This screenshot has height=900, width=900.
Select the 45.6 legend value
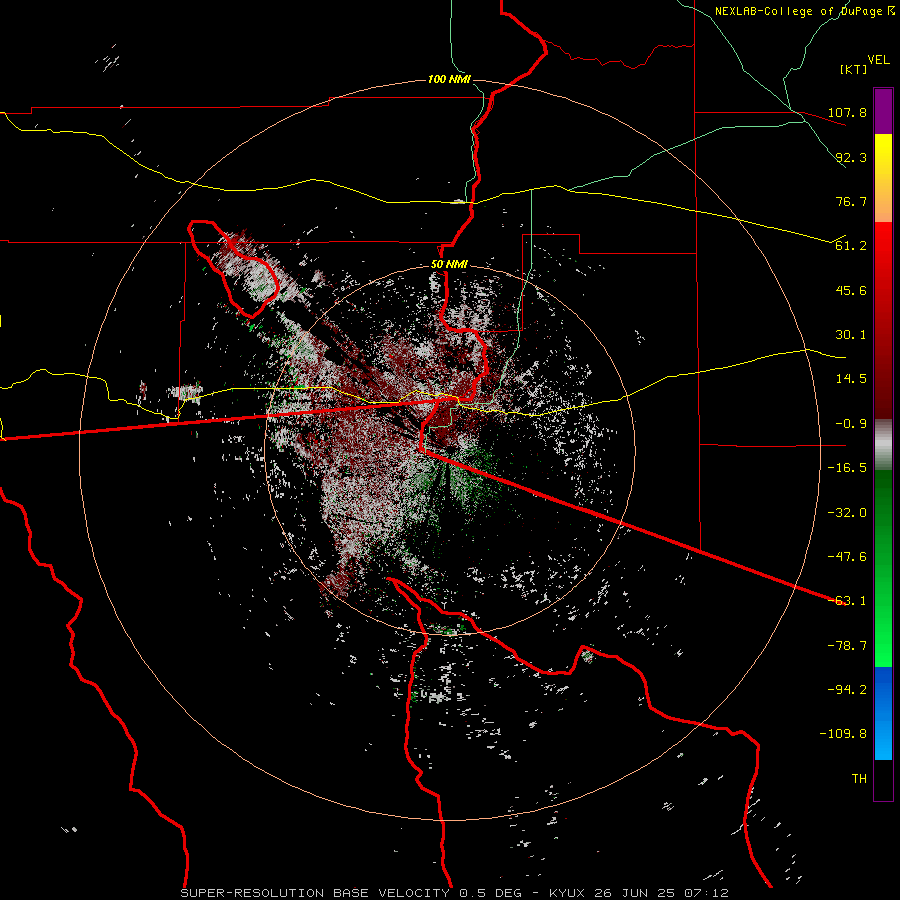pos(851,290)
